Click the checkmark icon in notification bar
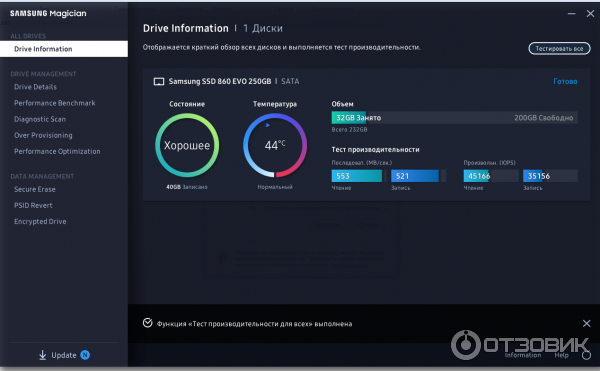 click(x=147, y=323)
